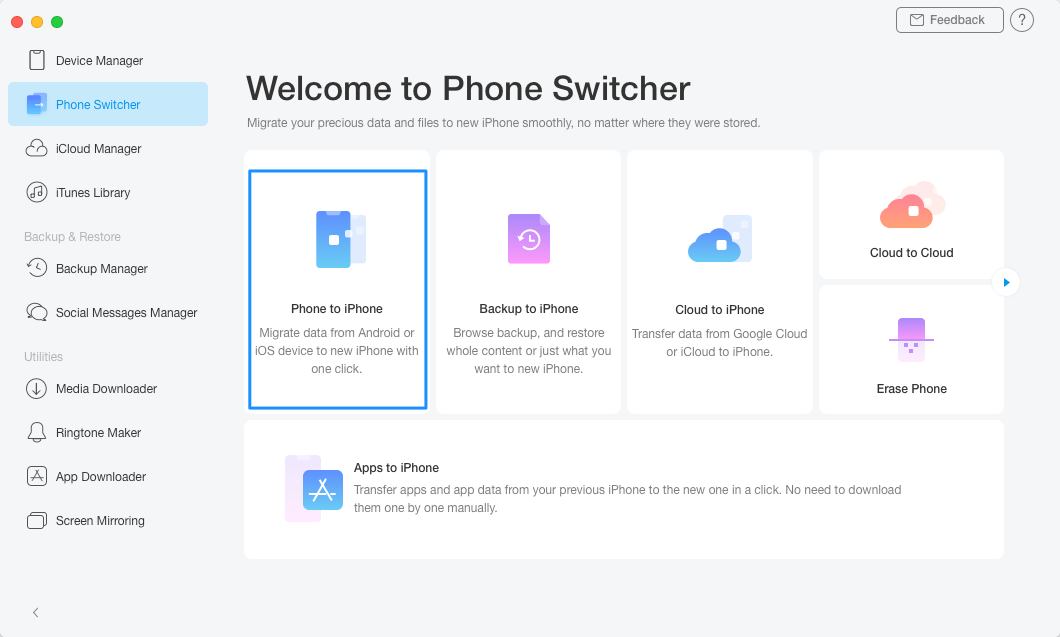This screenshot has width=1060, height=637.
Task: Click 'Transfer apps and app data' description
Action: point(627,498)
